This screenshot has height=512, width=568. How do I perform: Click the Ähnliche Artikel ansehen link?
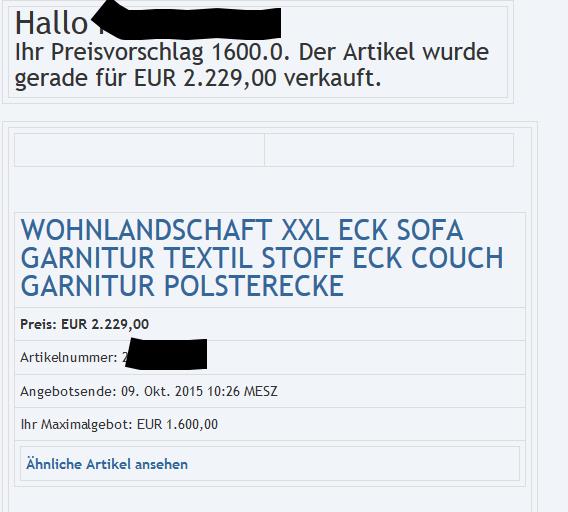tap(107, 464)
